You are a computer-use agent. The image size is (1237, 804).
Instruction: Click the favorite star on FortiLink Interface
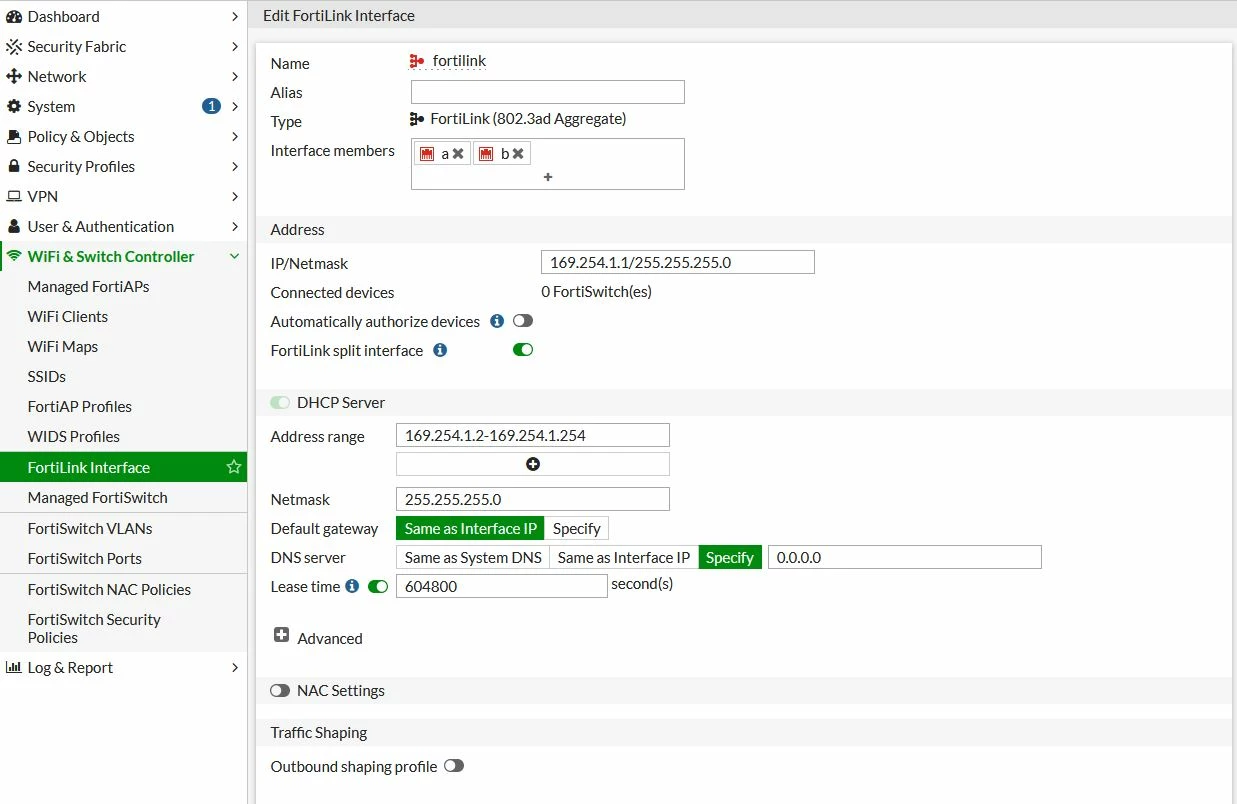(234, 467)
